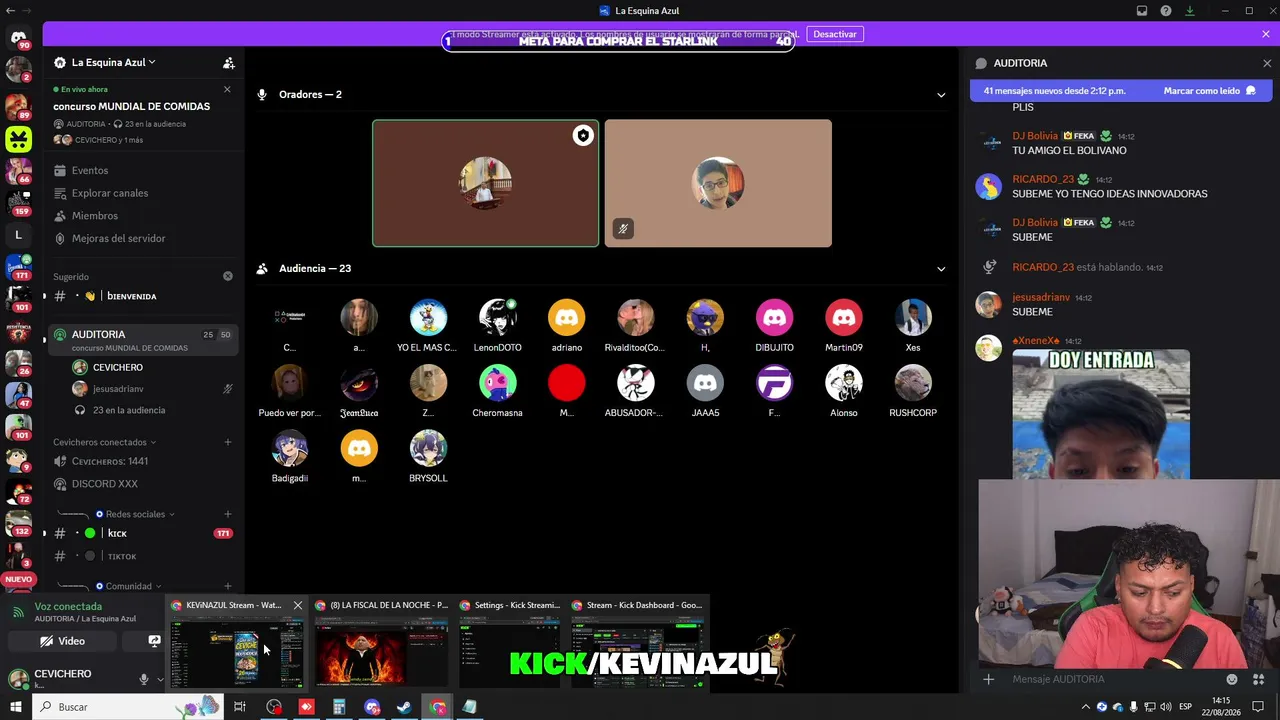
Task: Open Discord direct messages home icon
Action: [x=18, y=38]
